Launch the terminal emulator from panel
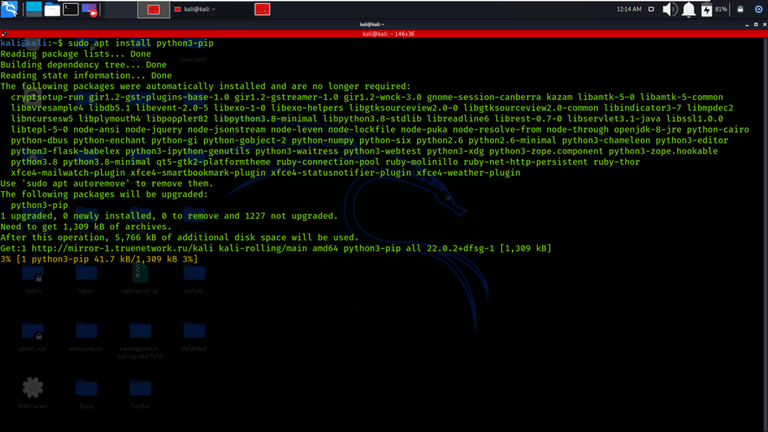768x432 pixels. [71, 9]
